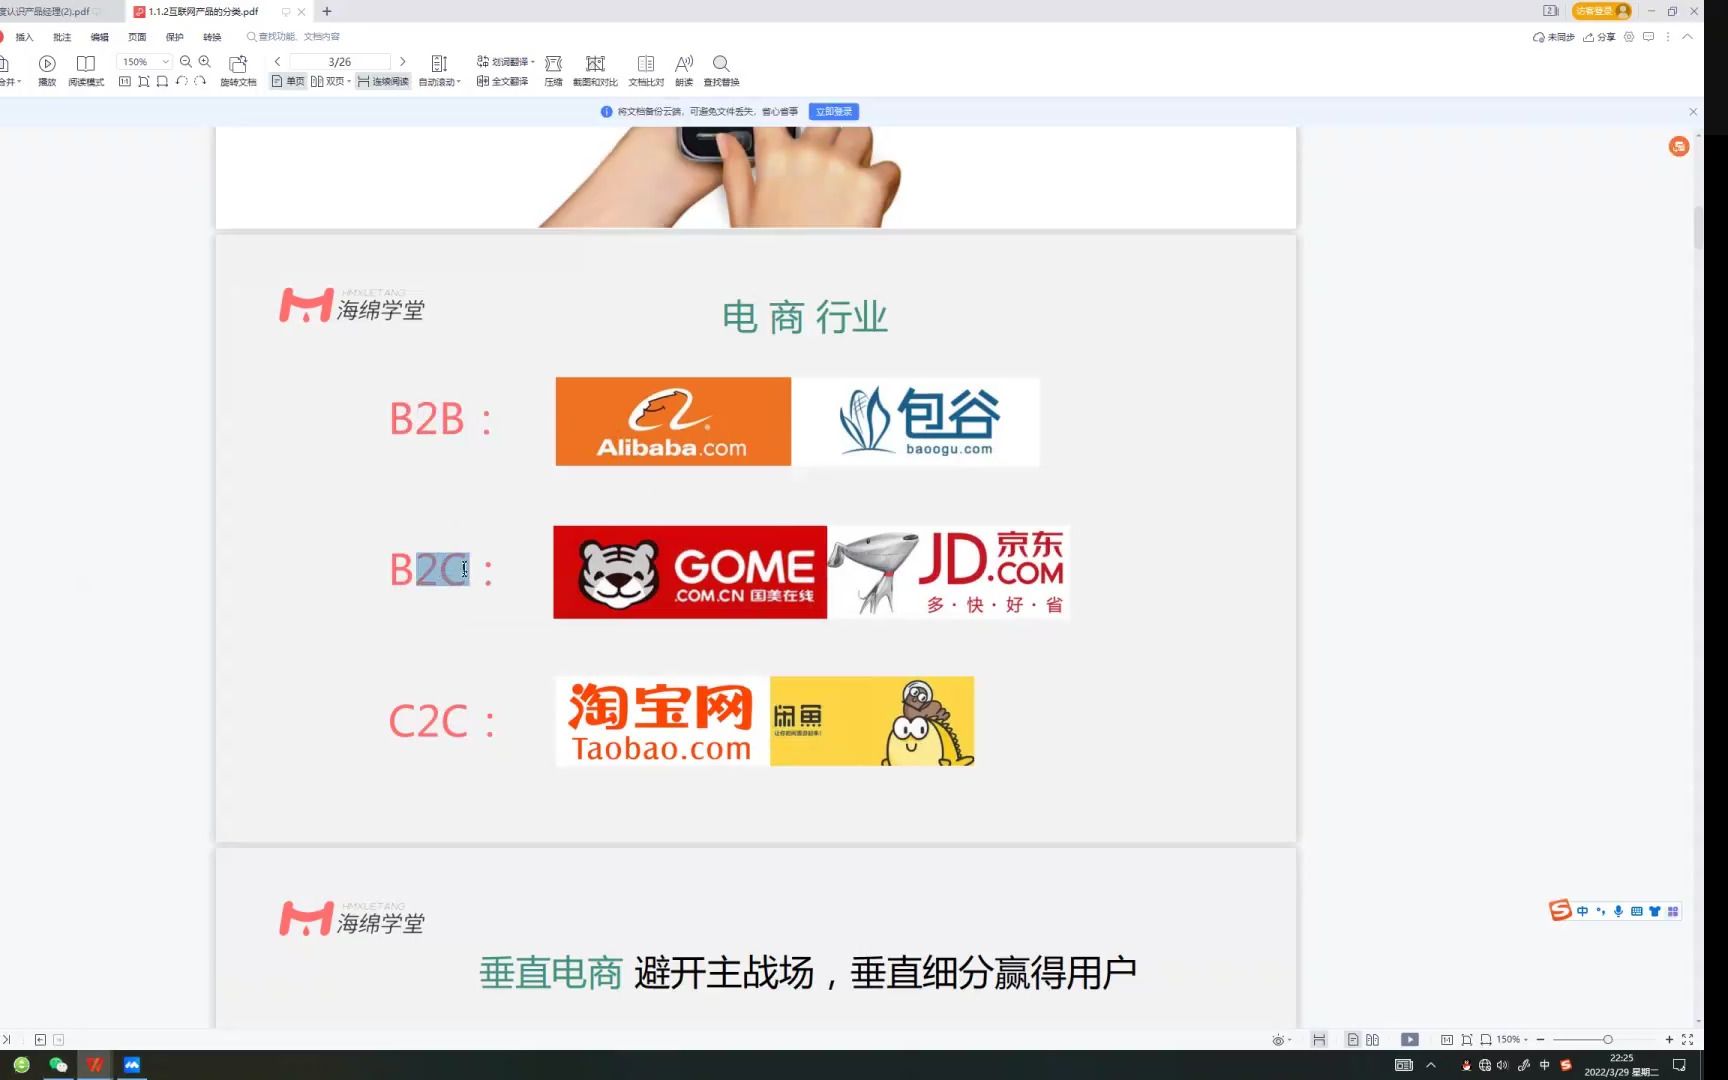The height and width of the screenshot is (1080, 1728).
Task: Open the 编辑 edit menu
Action: point(100,37)
